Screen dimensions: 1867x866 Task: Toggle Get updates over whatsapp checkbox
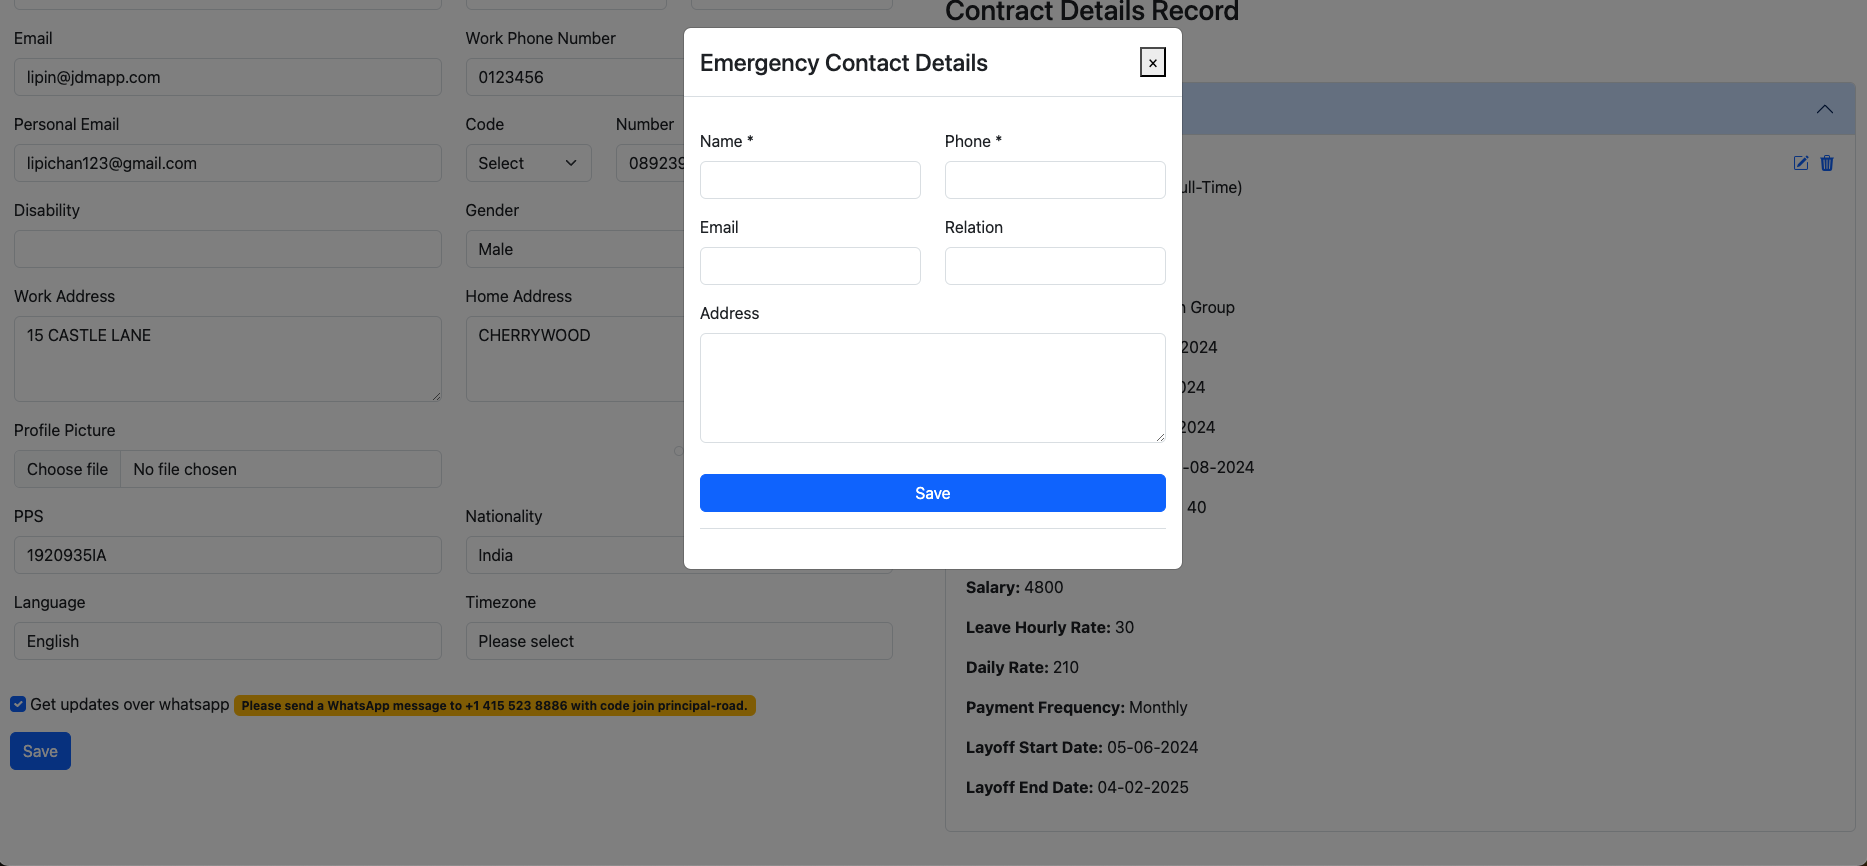point(18,704)
